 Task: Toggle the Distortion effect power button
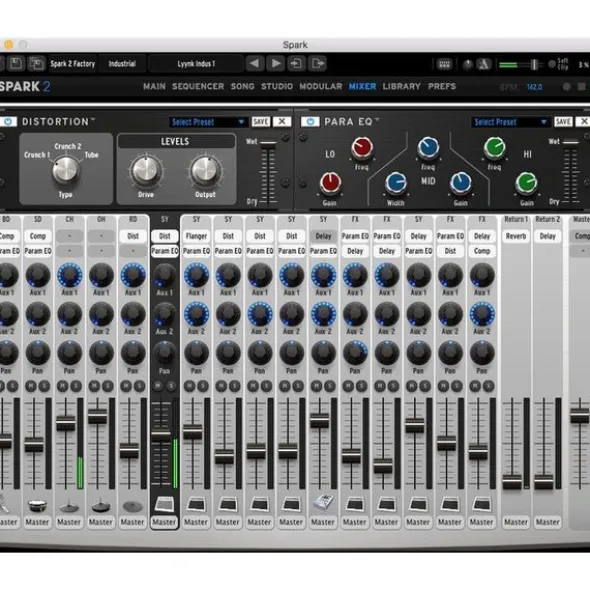pyautogui.click(x=8, y=121)
